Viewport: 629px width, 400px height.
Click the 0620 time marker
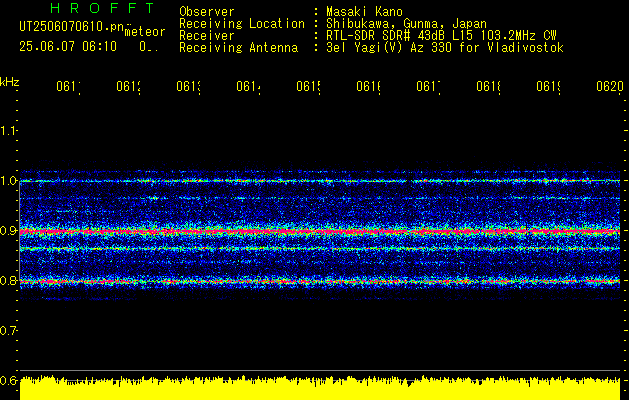pos(610,87)
